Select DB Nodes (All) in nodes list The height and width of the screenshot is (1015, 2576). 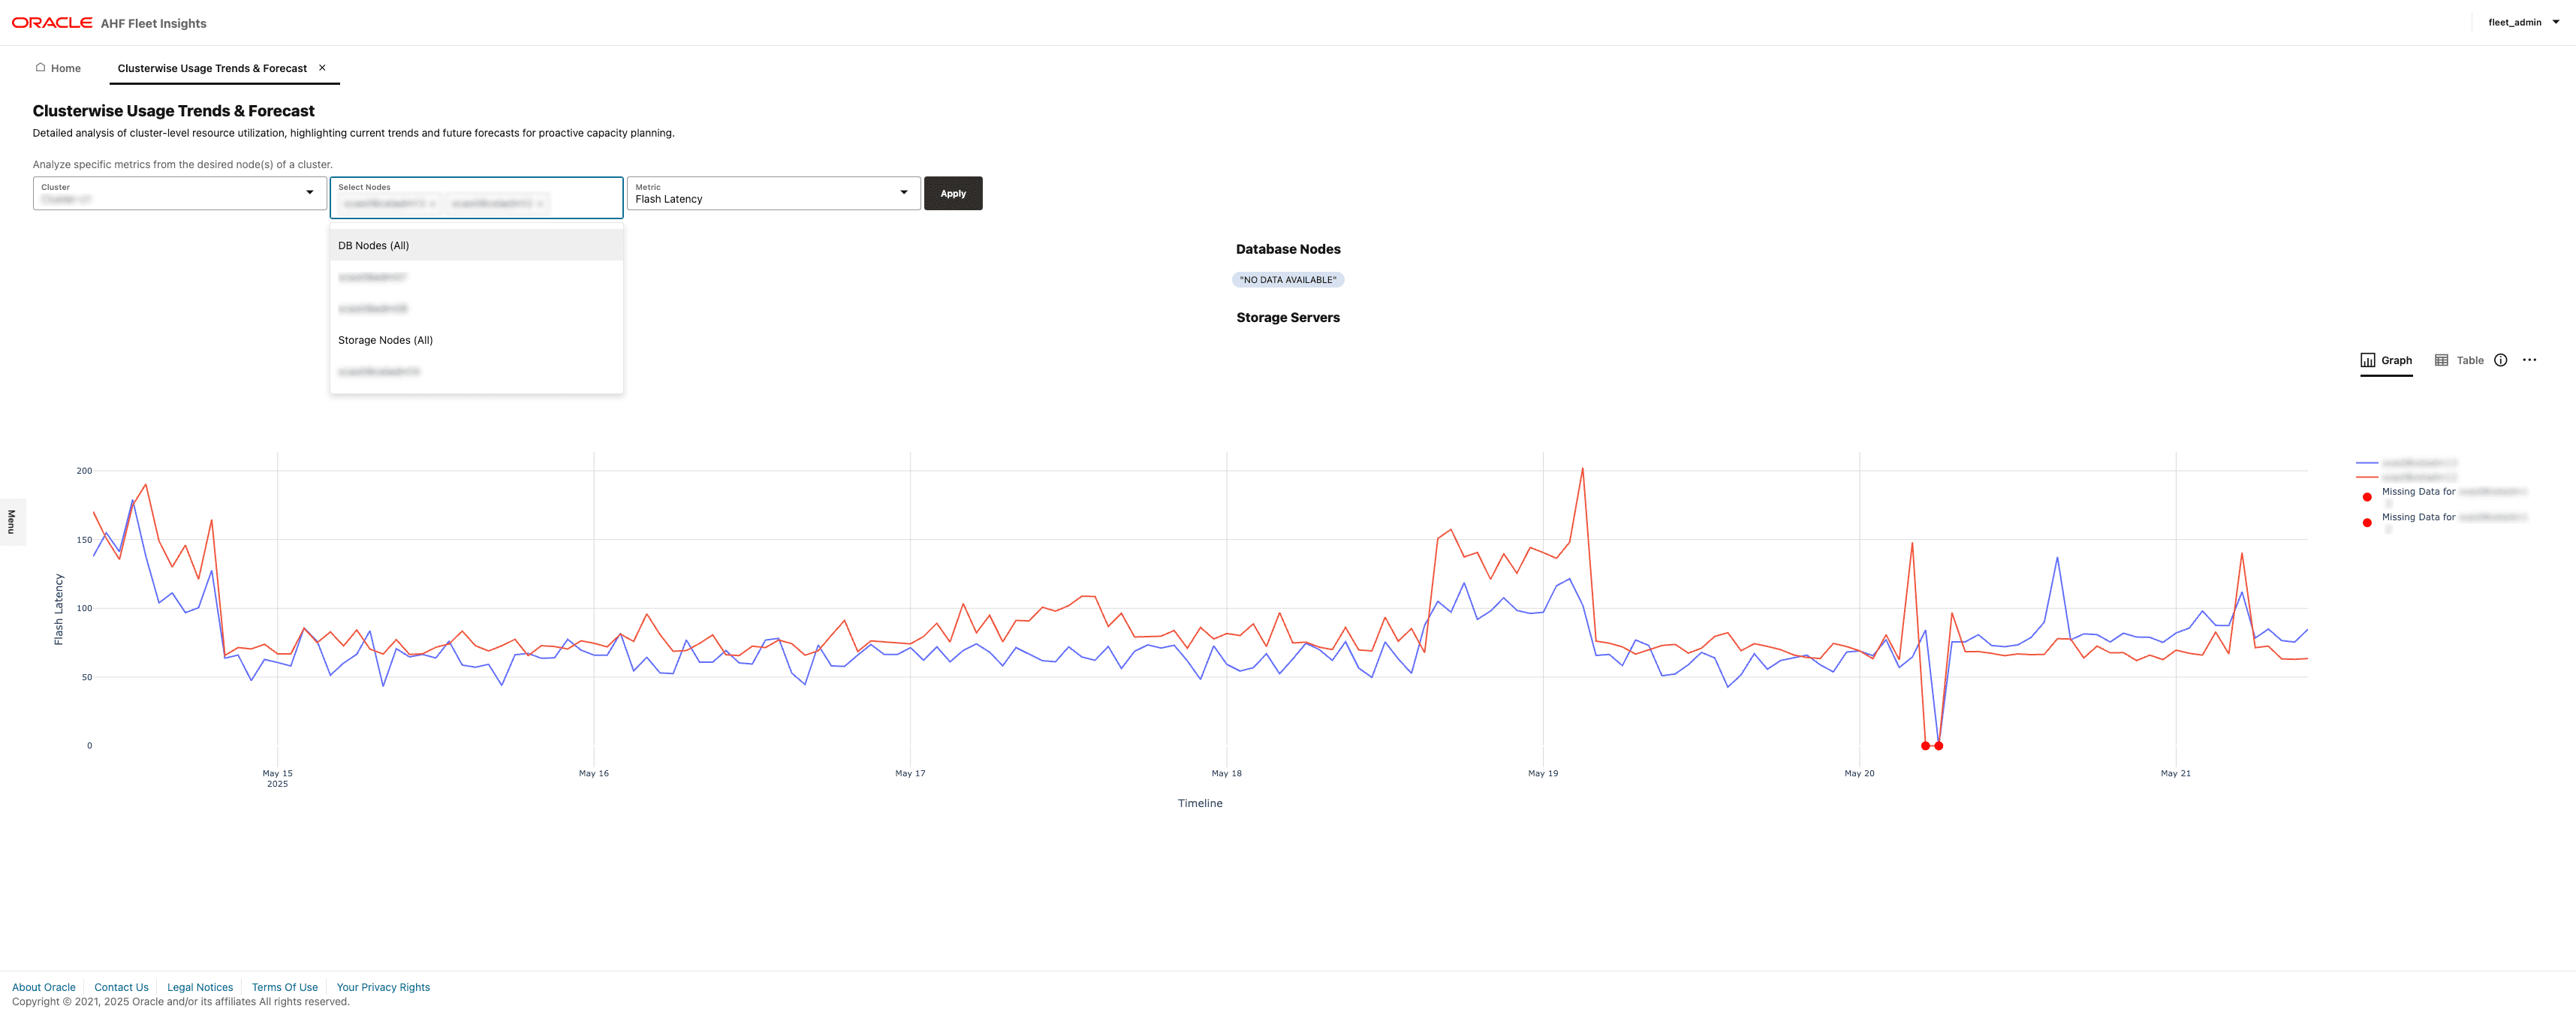(374, 245)
